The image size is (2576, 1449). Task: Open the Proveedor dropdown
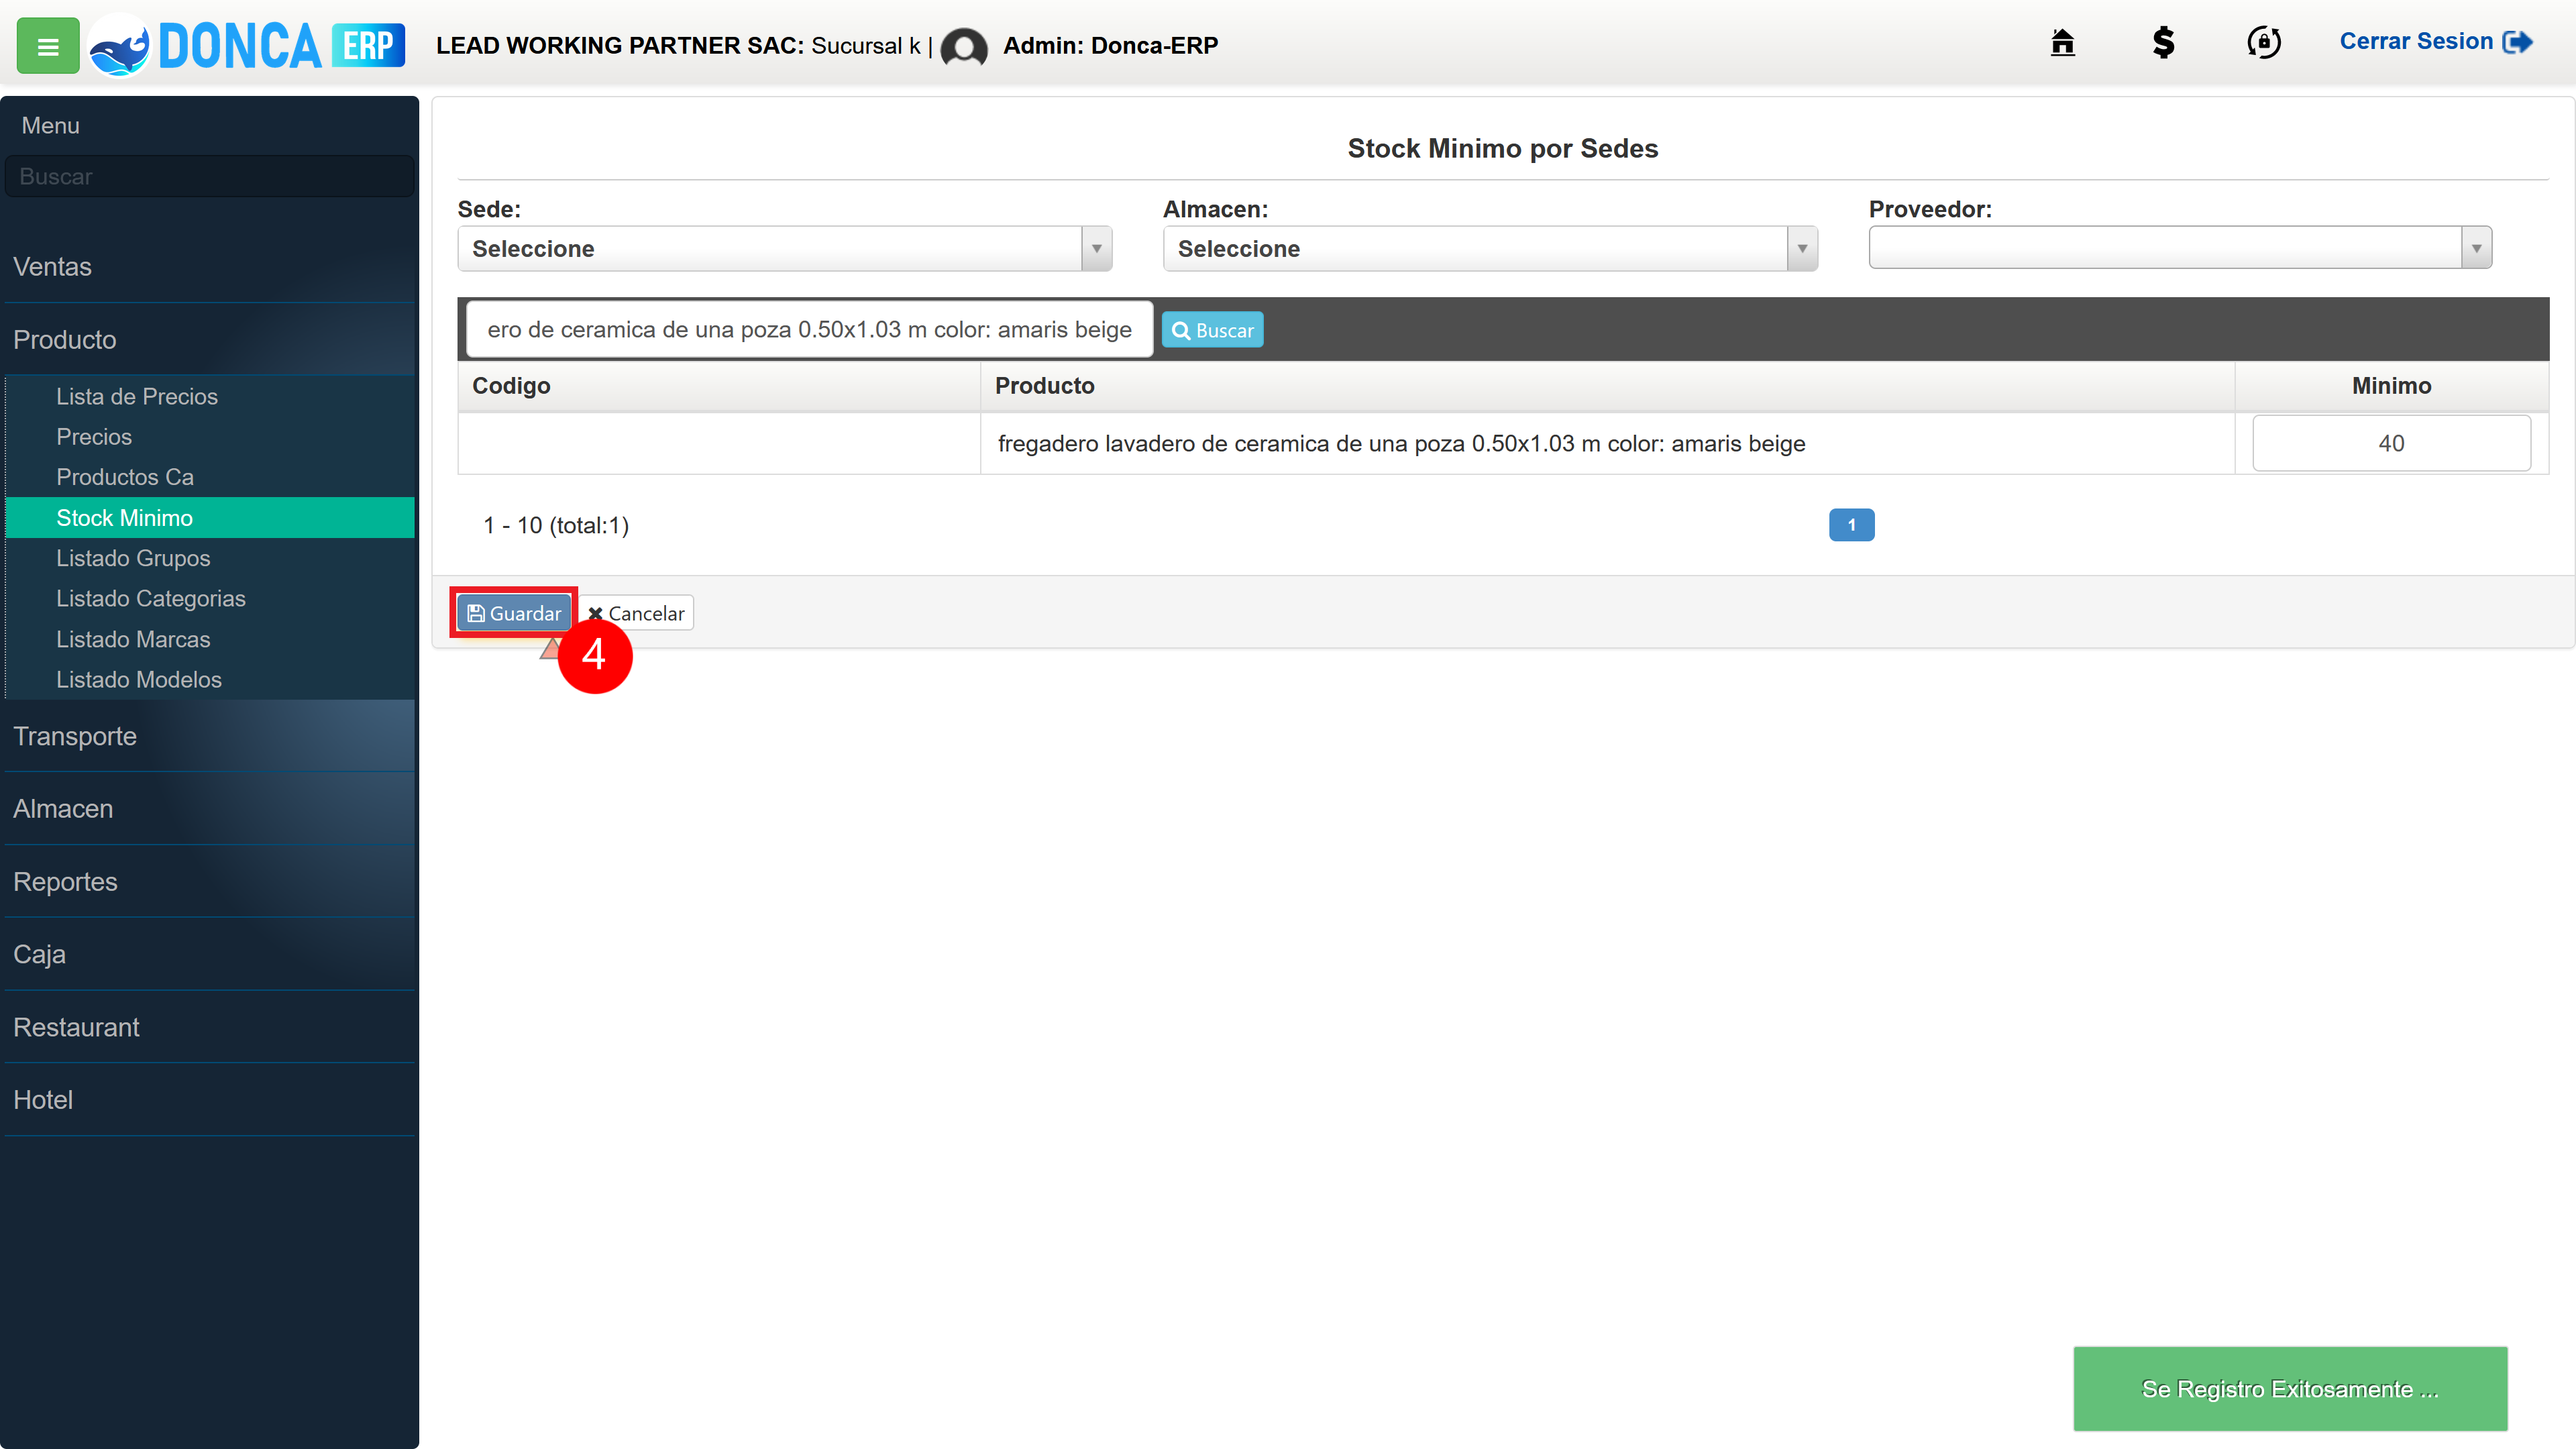[x=2180, y=247]
